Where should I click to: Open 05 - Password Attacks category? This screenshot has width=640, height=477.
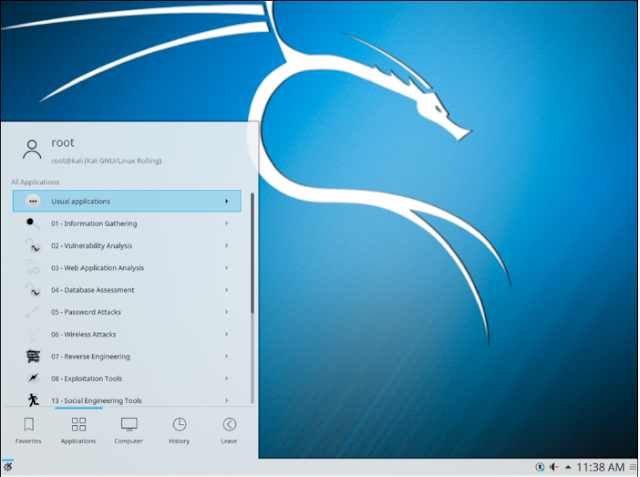click(127, 312)
